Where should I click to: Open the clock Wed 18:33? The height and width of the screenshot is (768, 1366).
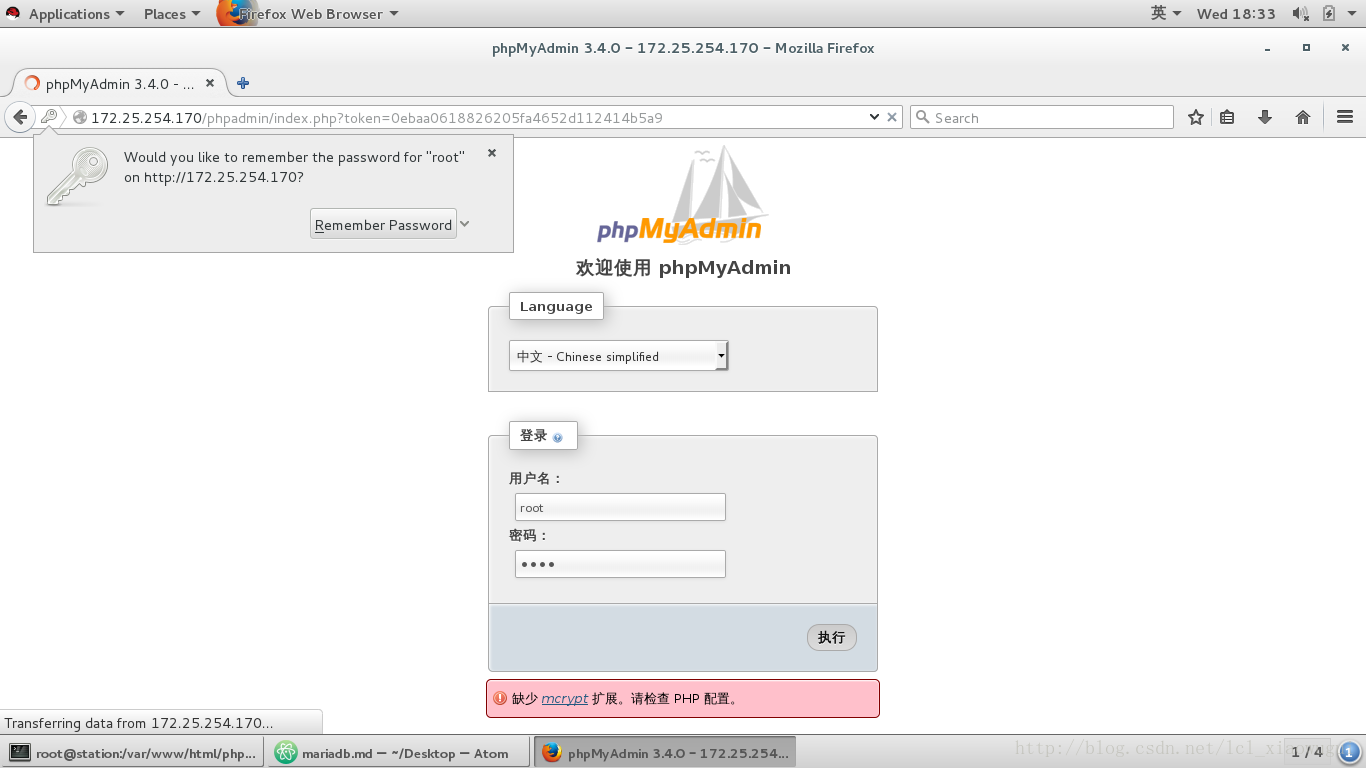pos(1236,14)
